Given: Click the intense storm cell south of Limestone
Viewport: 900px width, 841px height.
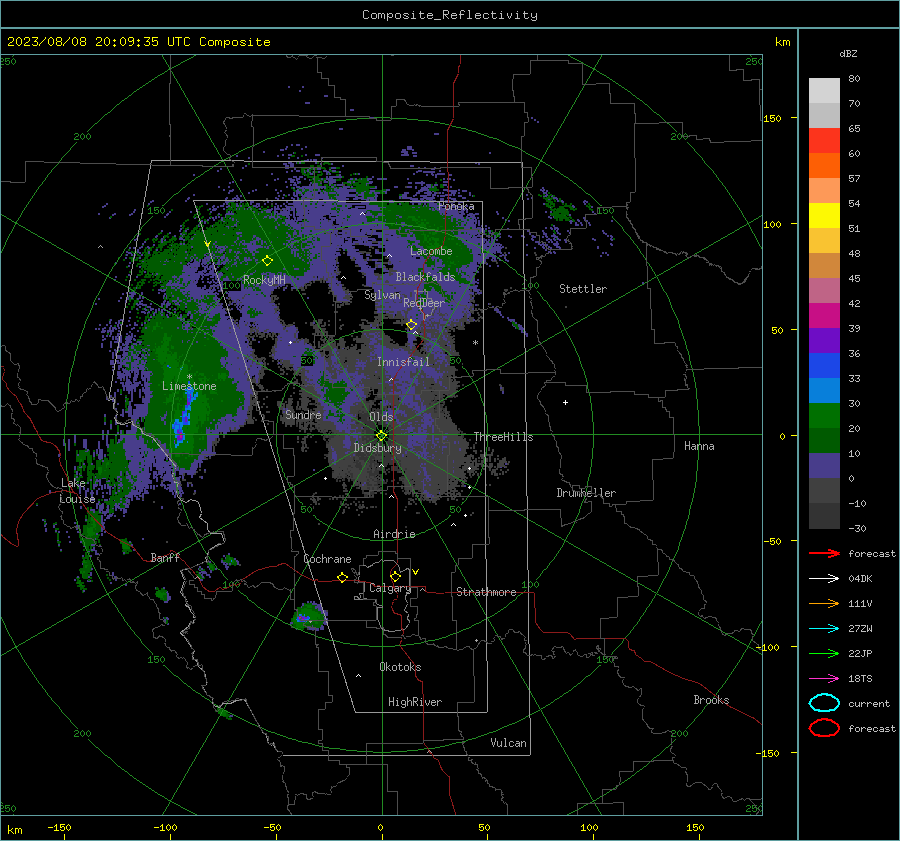Looking at the screenshot, I should click(x=184, y=417).
